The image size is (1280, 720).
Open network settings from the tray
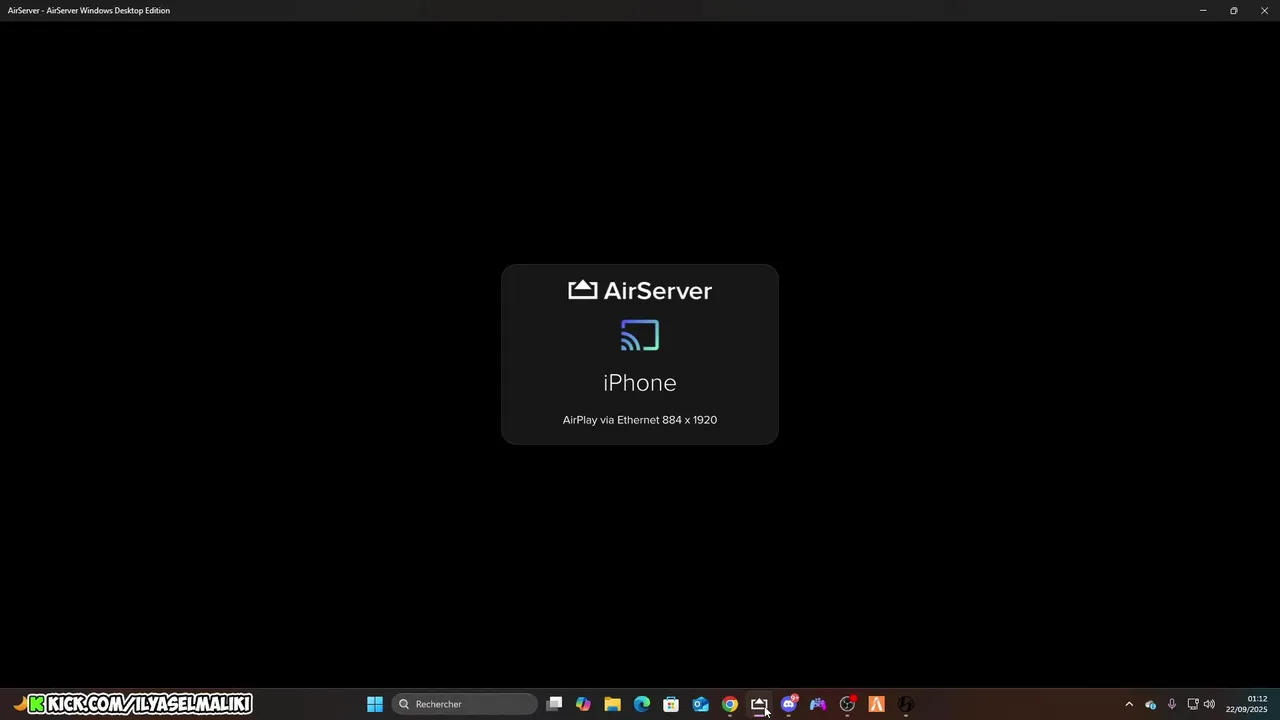(1192, 704)
